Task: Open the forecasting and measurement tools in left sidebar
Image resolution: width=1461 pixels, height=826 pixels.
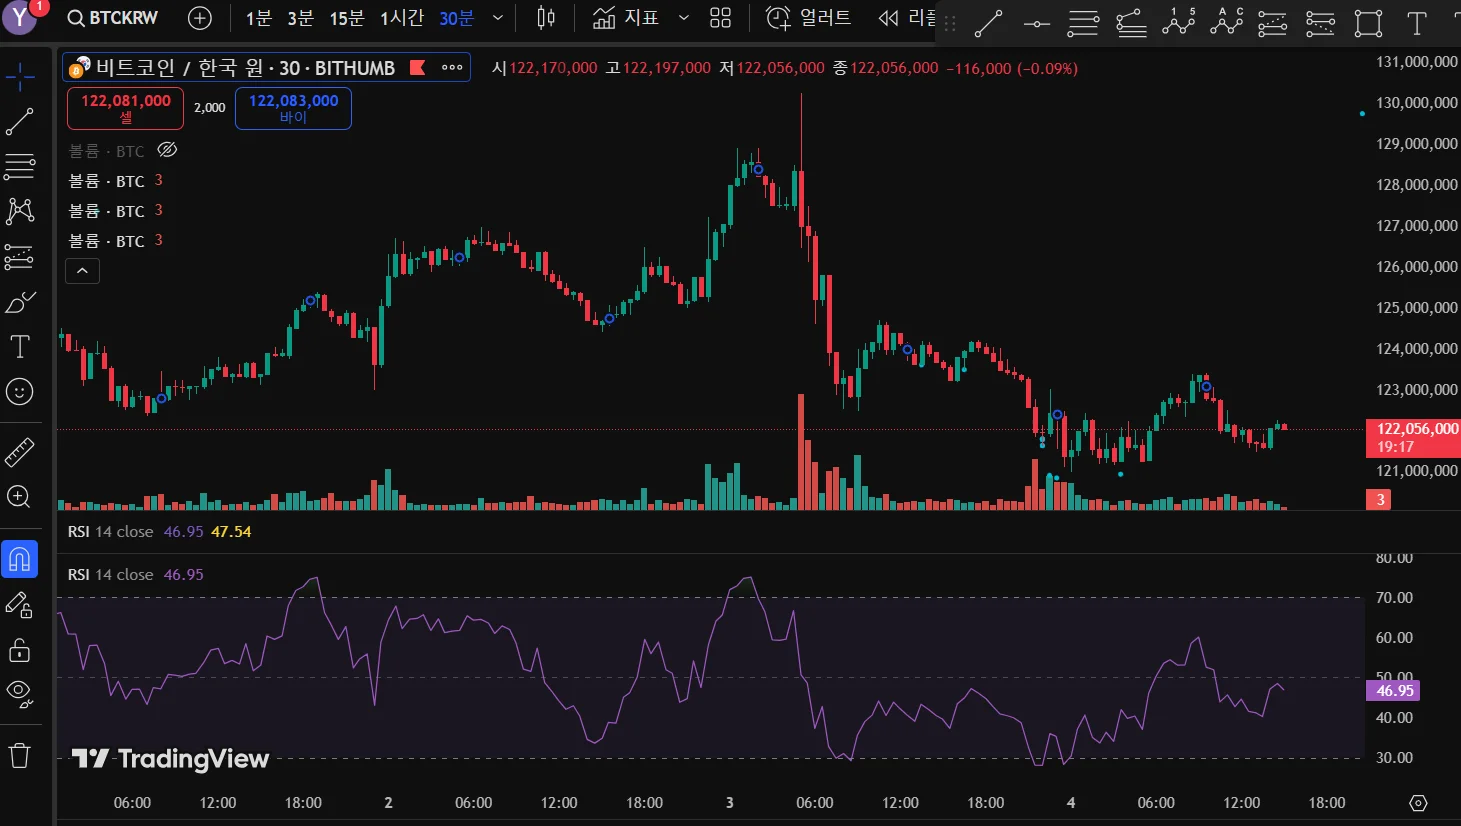Action: click(20, 257)
